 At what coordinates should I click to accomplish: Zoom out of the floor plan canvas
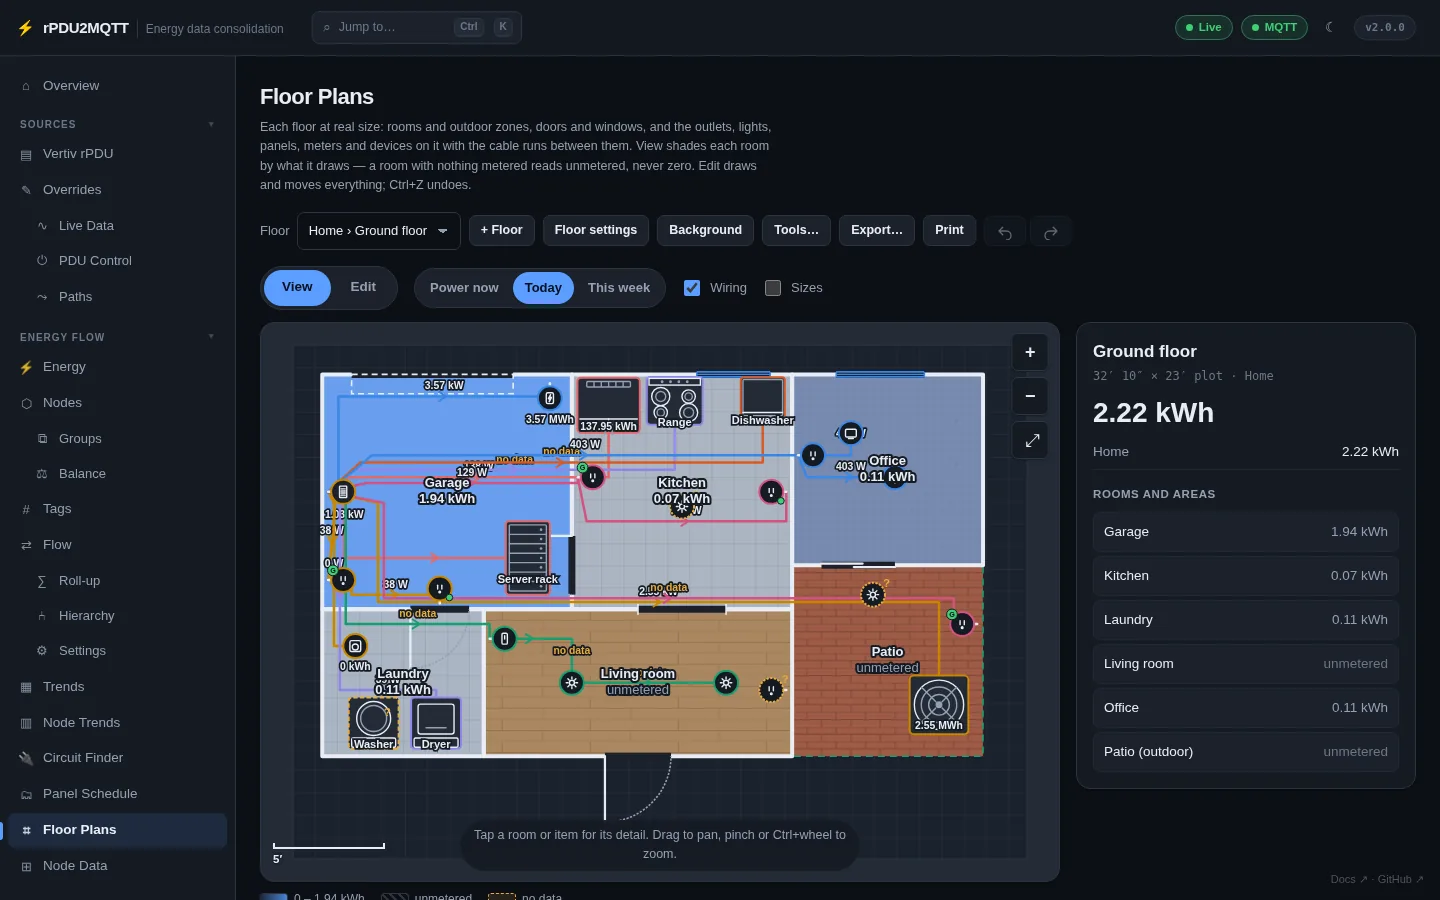(x=1030, y=396)
